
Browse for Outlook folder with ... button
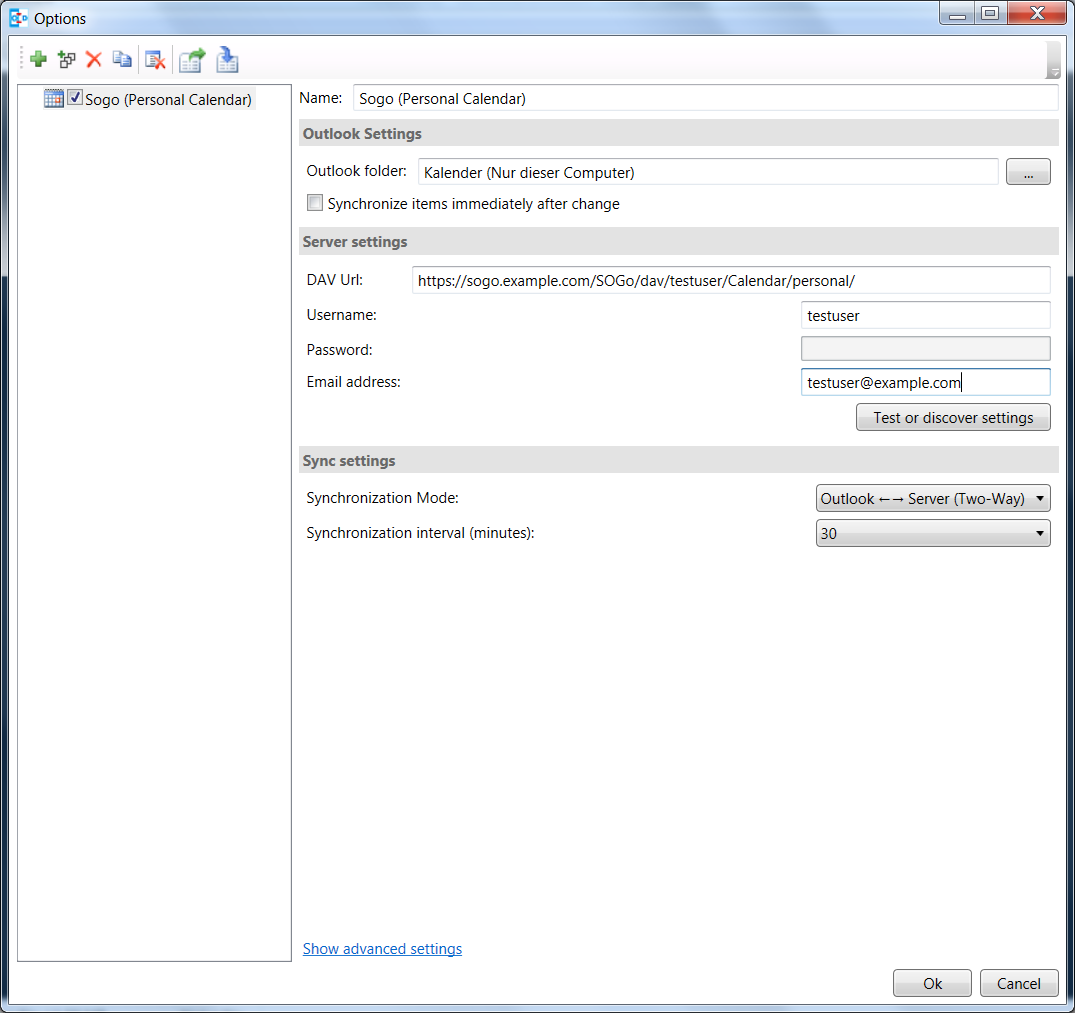(x=1028, y=172)
